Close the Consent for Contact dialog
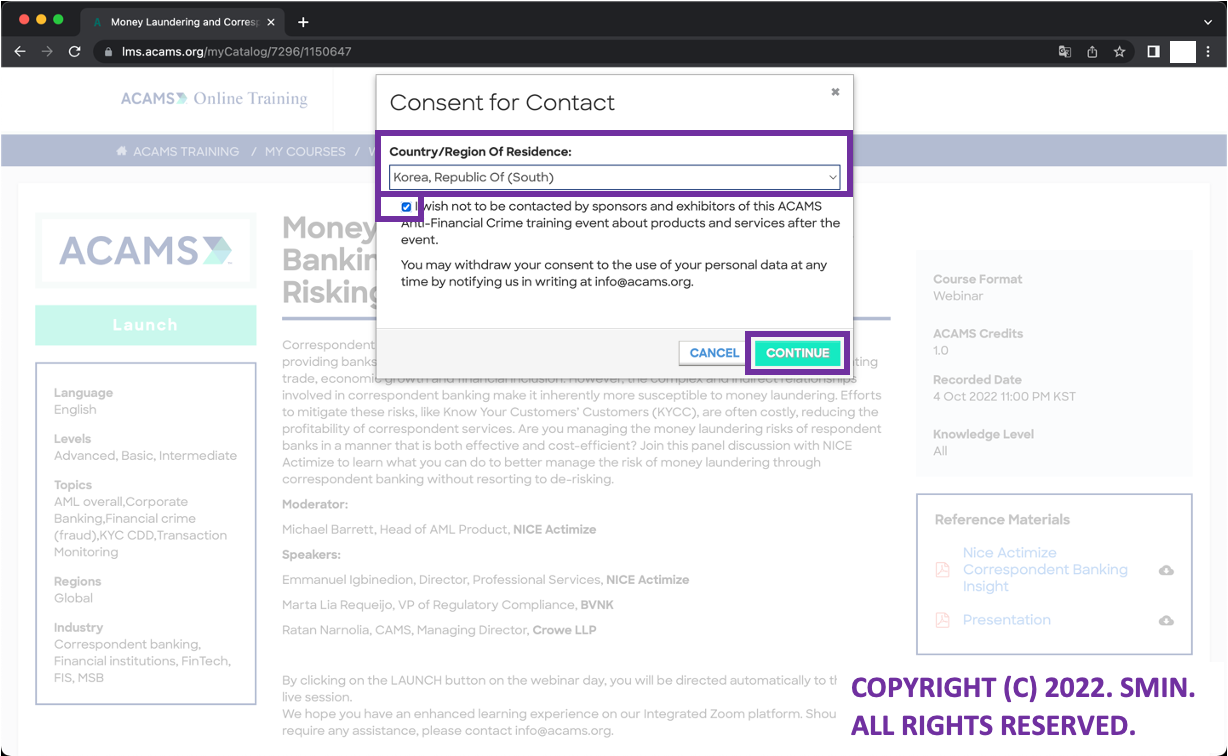The width and height of the screenshot is (1228, 756). (835, 91)
